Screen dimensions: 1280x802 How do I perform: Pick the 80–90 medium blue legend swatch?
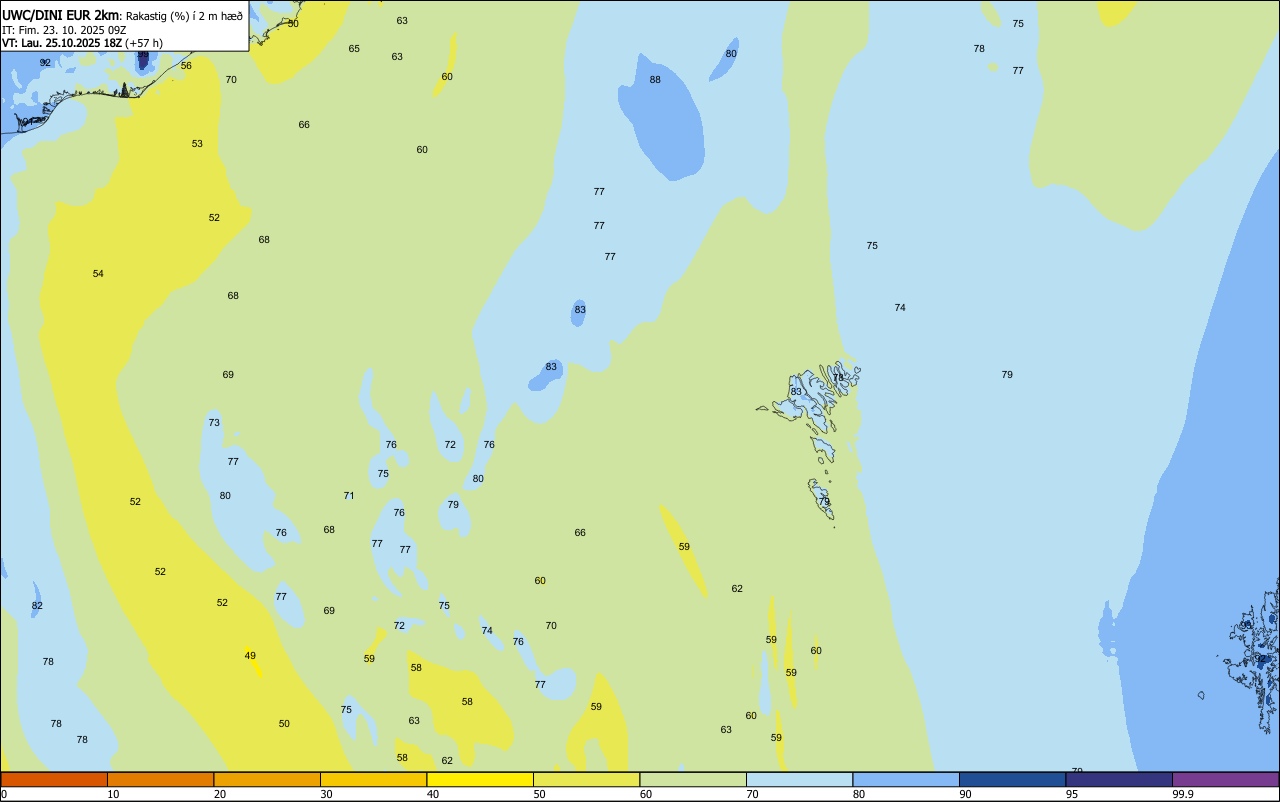[x=906, y=779]
